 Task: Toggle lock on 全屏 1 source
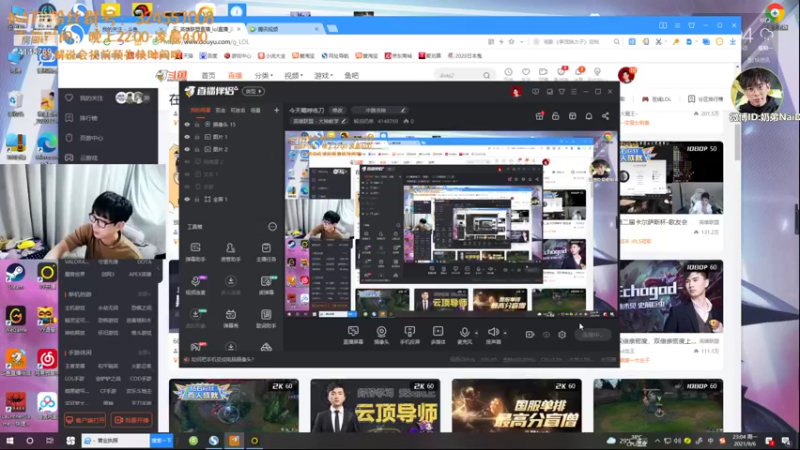tap(197, 199)
